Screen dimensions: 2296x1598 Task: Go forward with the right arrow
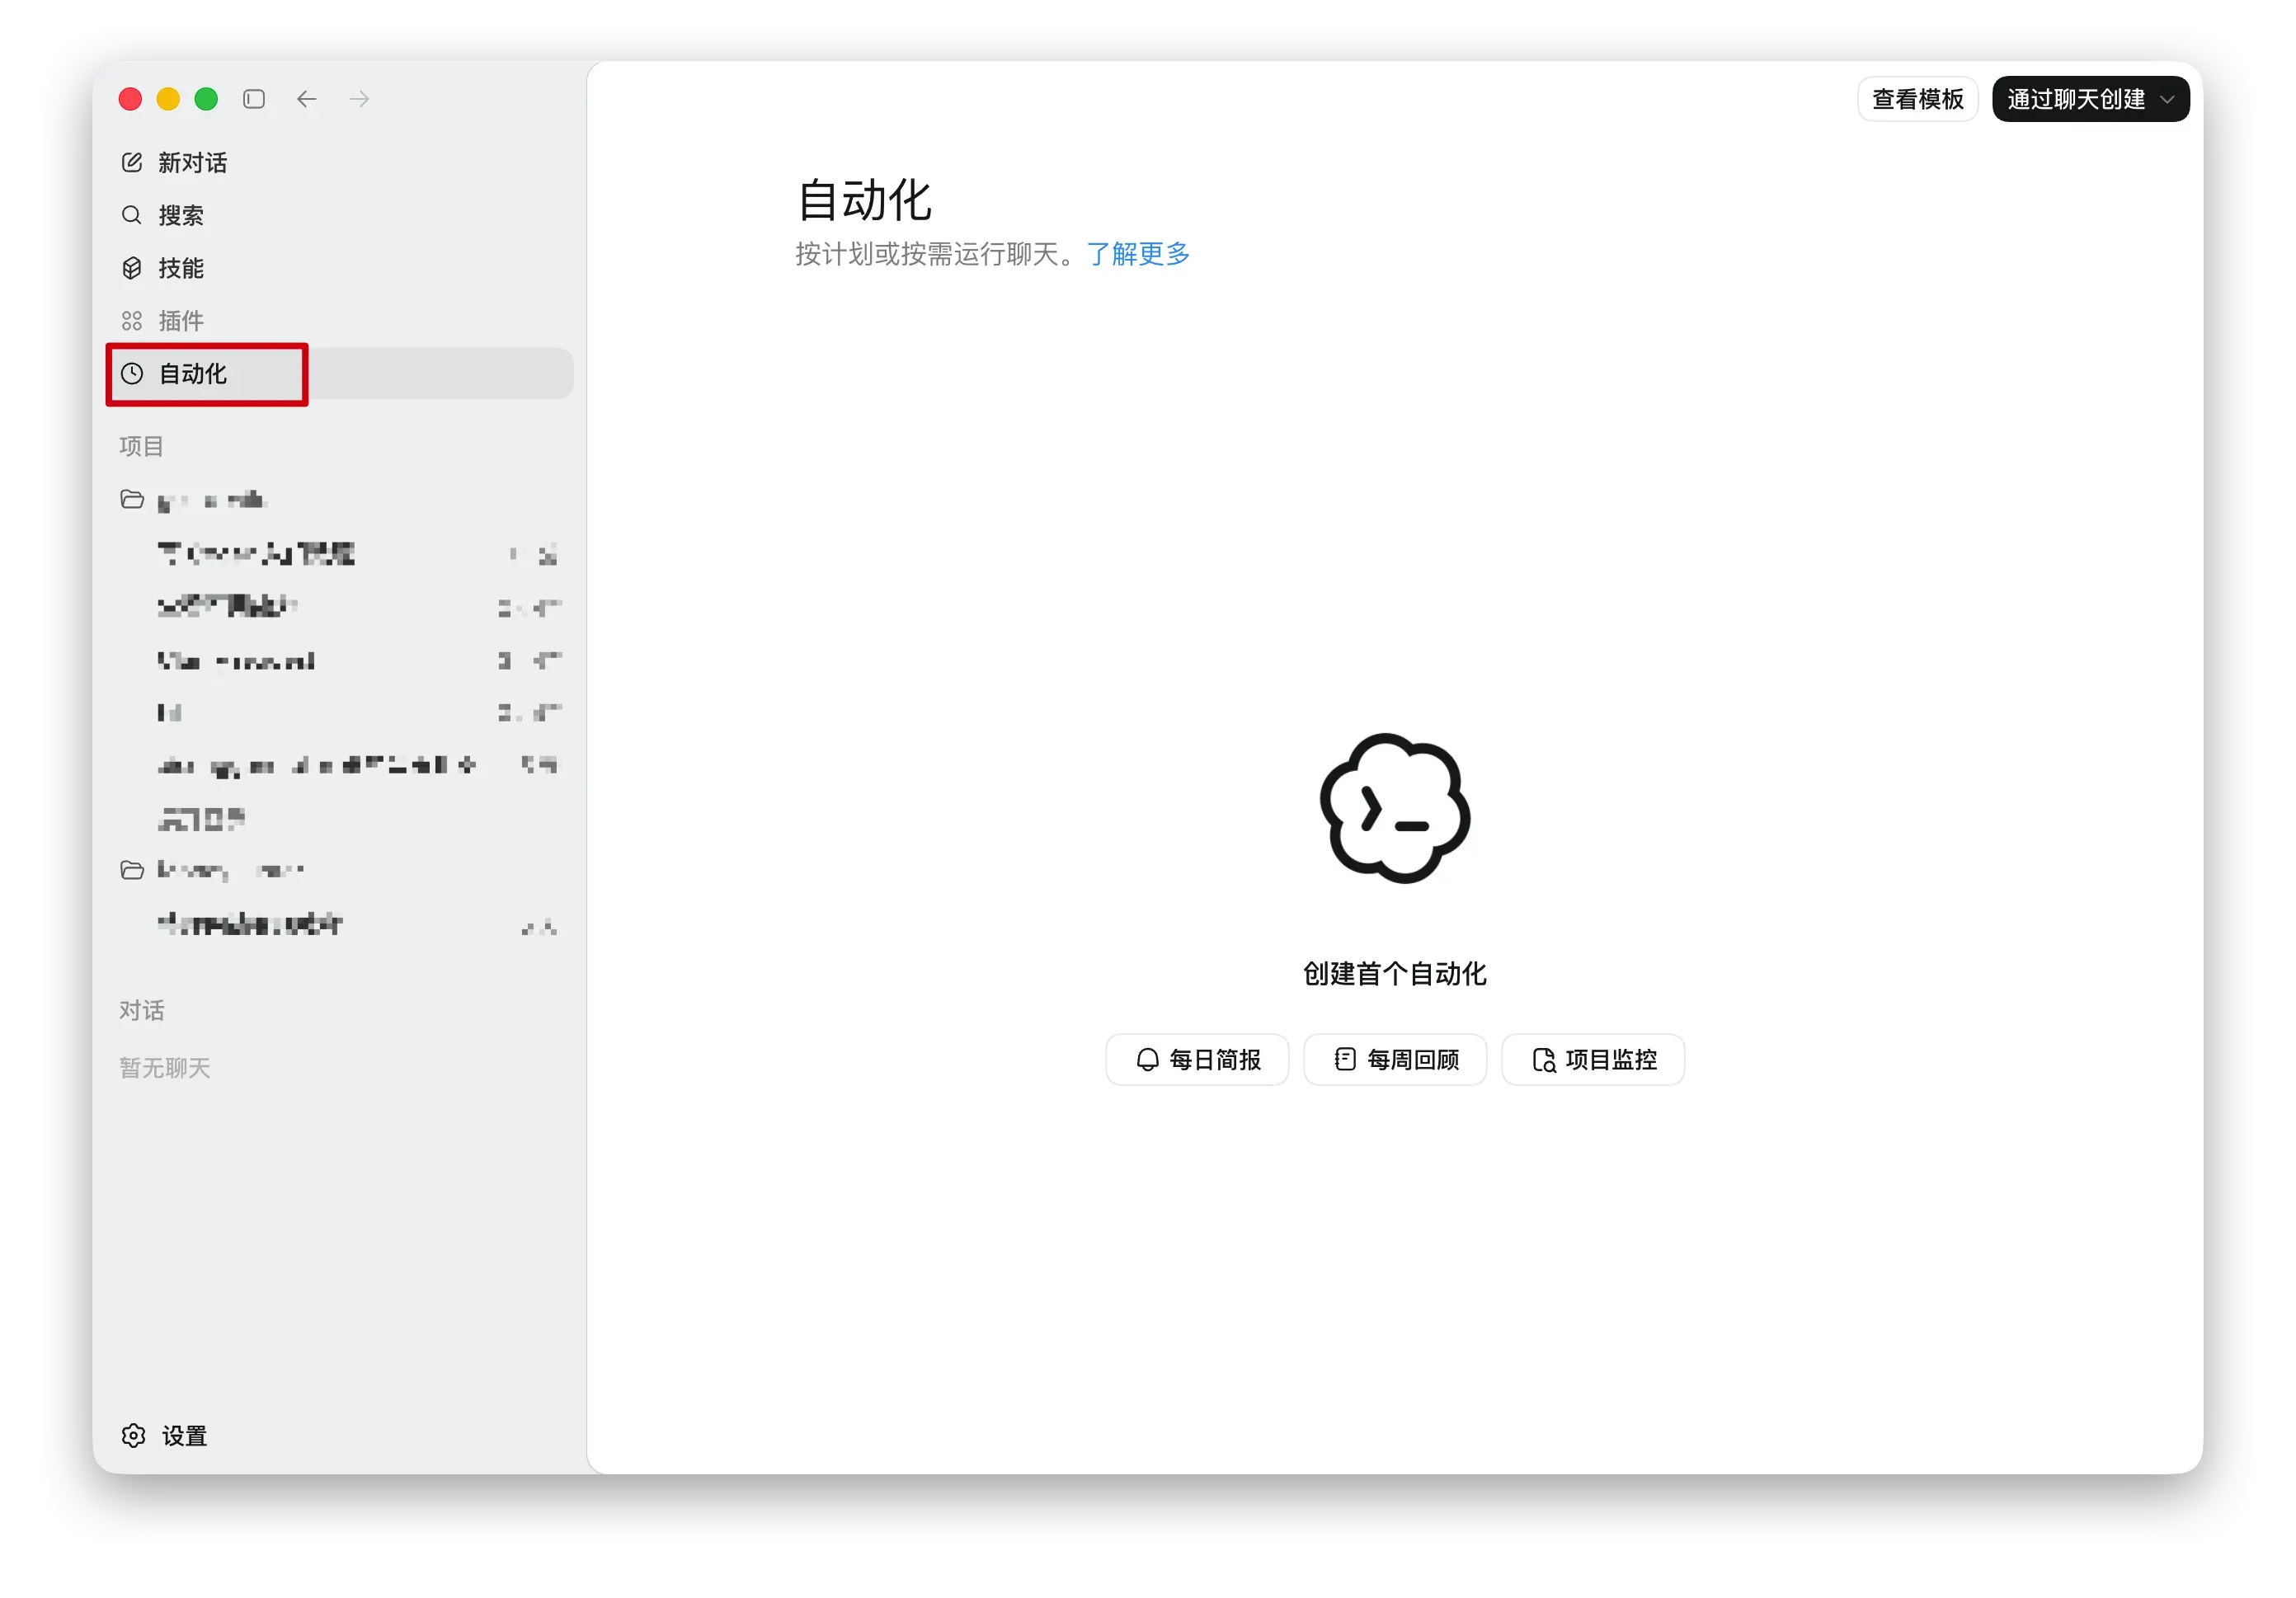pyautogui.click(x=360, y=99)
